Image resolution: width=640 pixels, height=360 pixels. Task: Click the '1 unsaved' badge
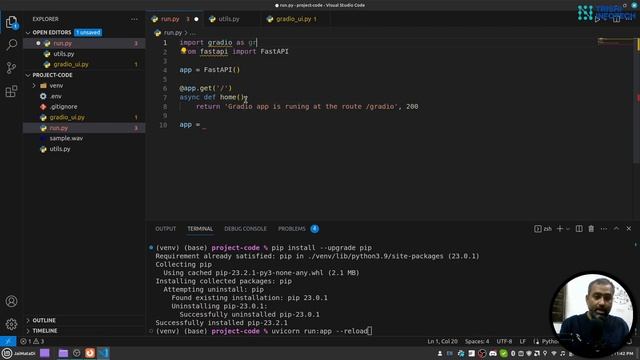(88, 32)
